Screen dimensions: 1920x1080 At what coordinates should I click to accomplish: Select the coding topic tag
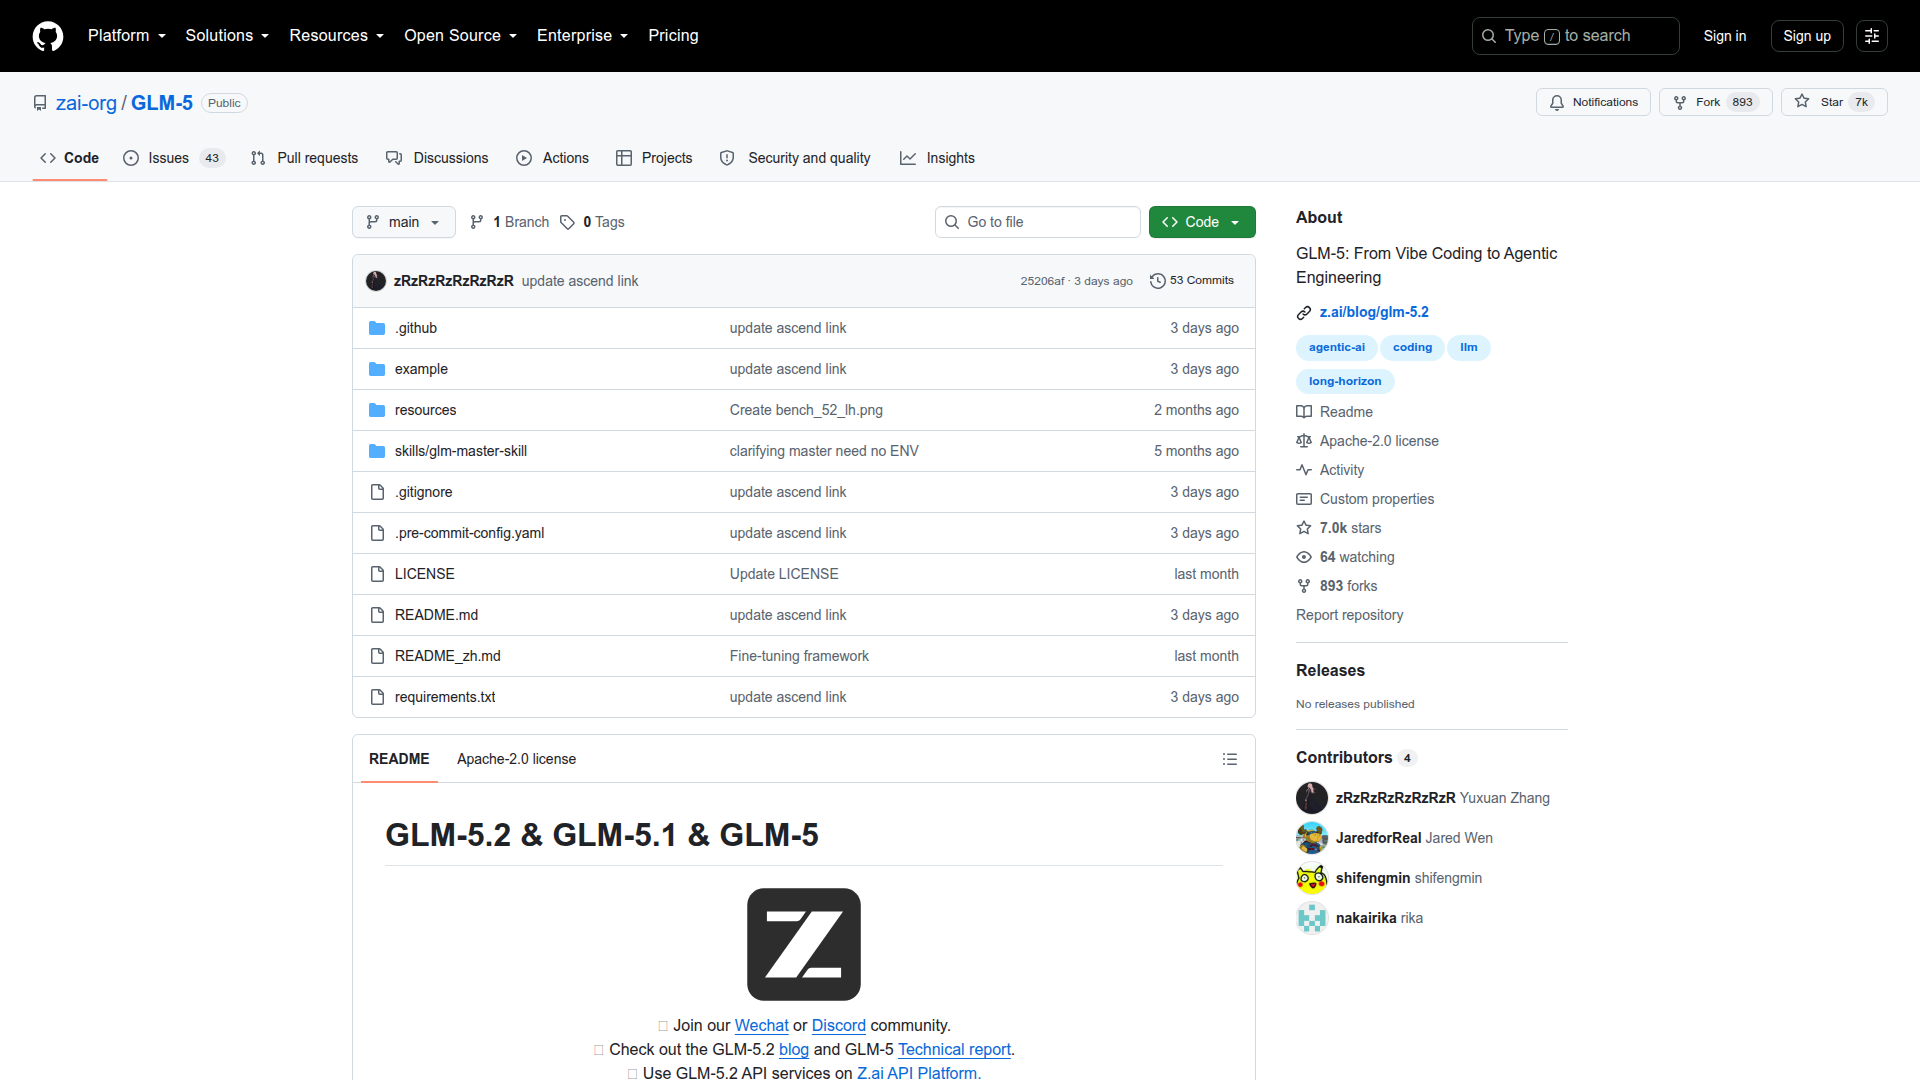tap(1412, 347)
